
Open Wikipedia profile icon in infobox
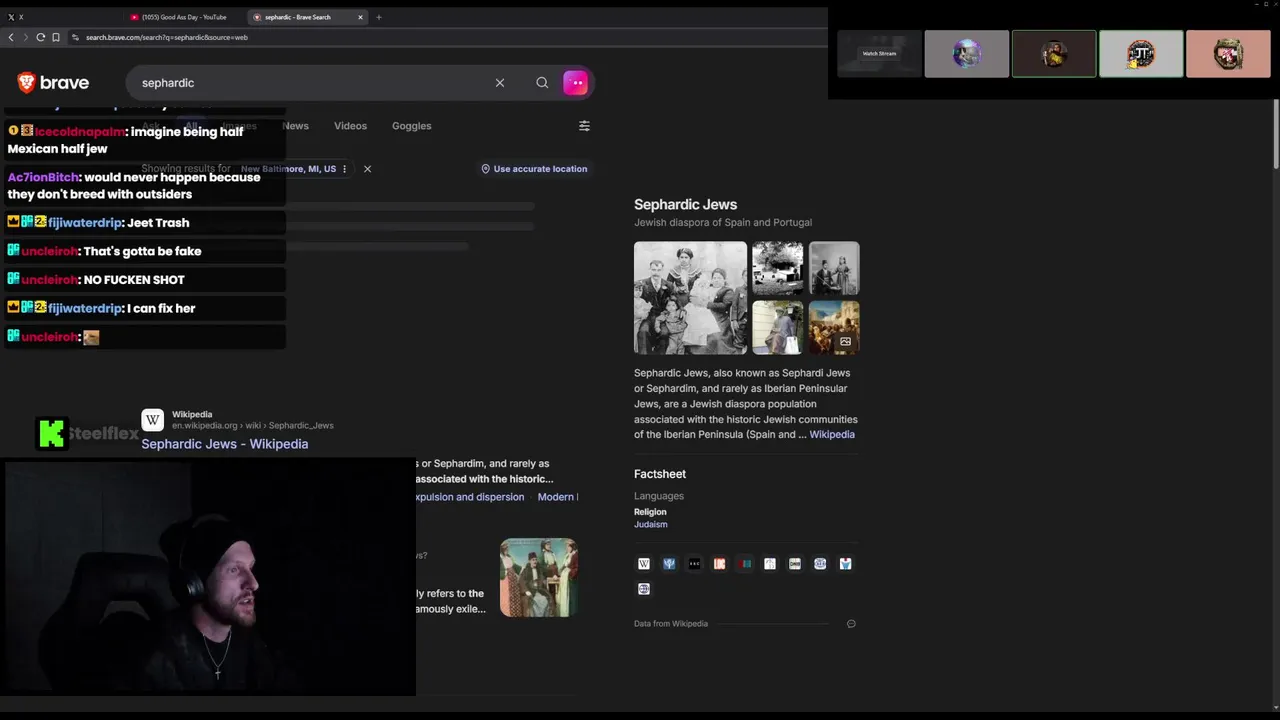[x=644, y=564]
